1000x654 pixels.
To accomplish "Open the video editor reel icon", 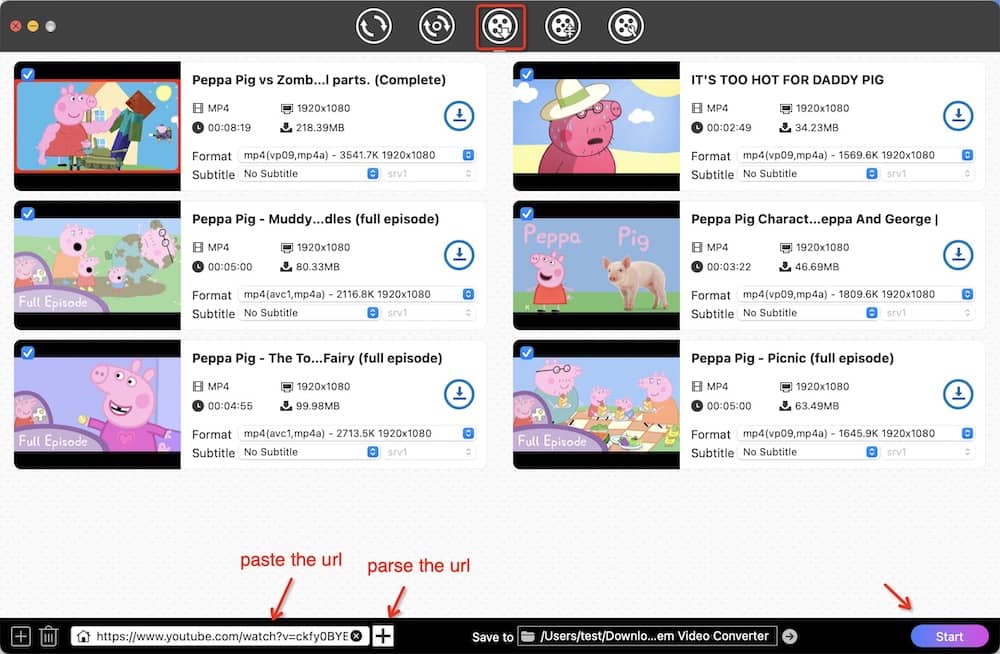I will pos(562,26).
